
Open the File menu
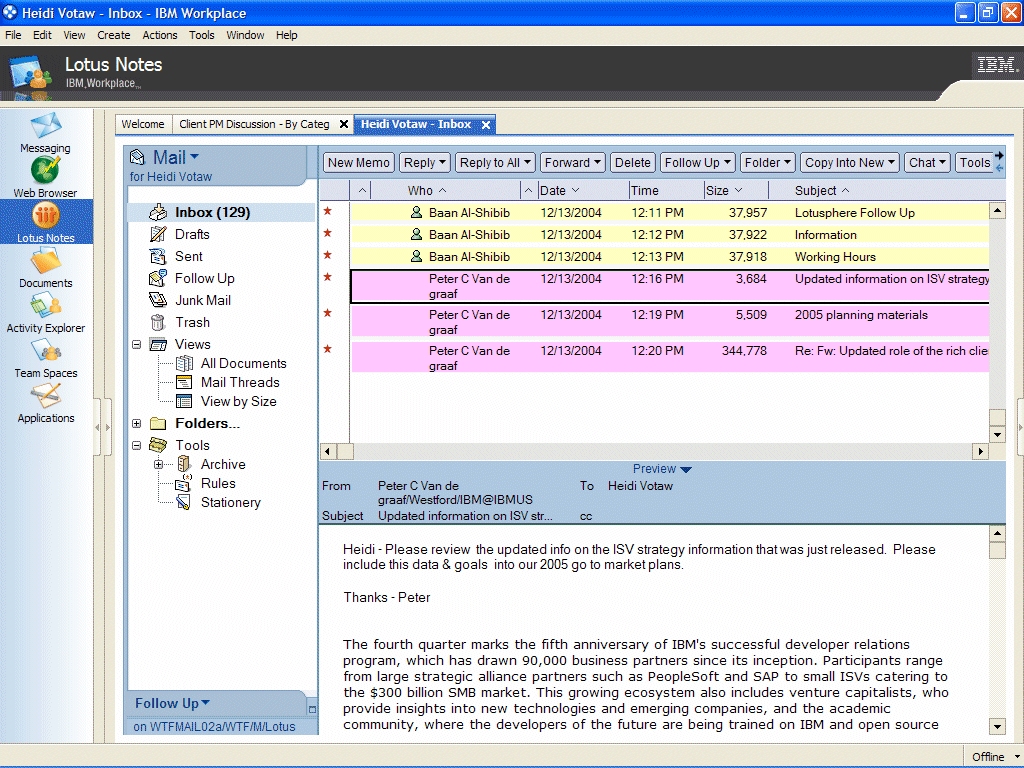(x=13, y=35)
